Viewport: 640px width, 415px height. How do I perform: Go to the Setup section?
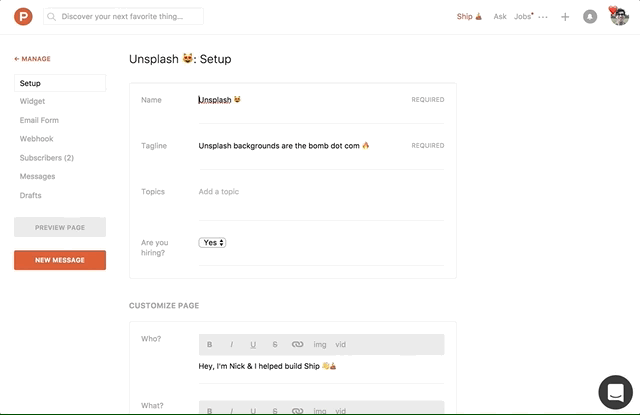click(60, 83)
